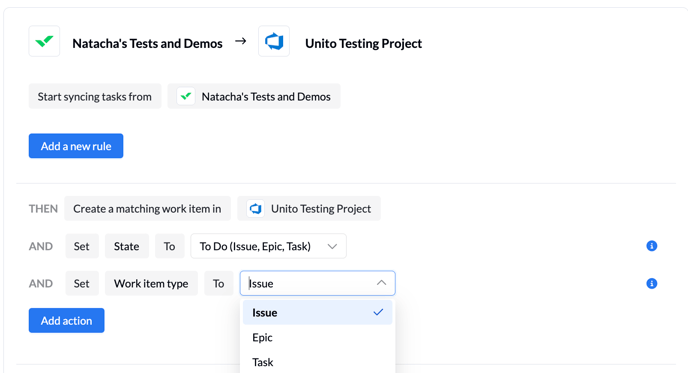The image size is (688, 373).
Task: Click the arrow between project names
Action: pyautogui.click(x=240, y=41)
